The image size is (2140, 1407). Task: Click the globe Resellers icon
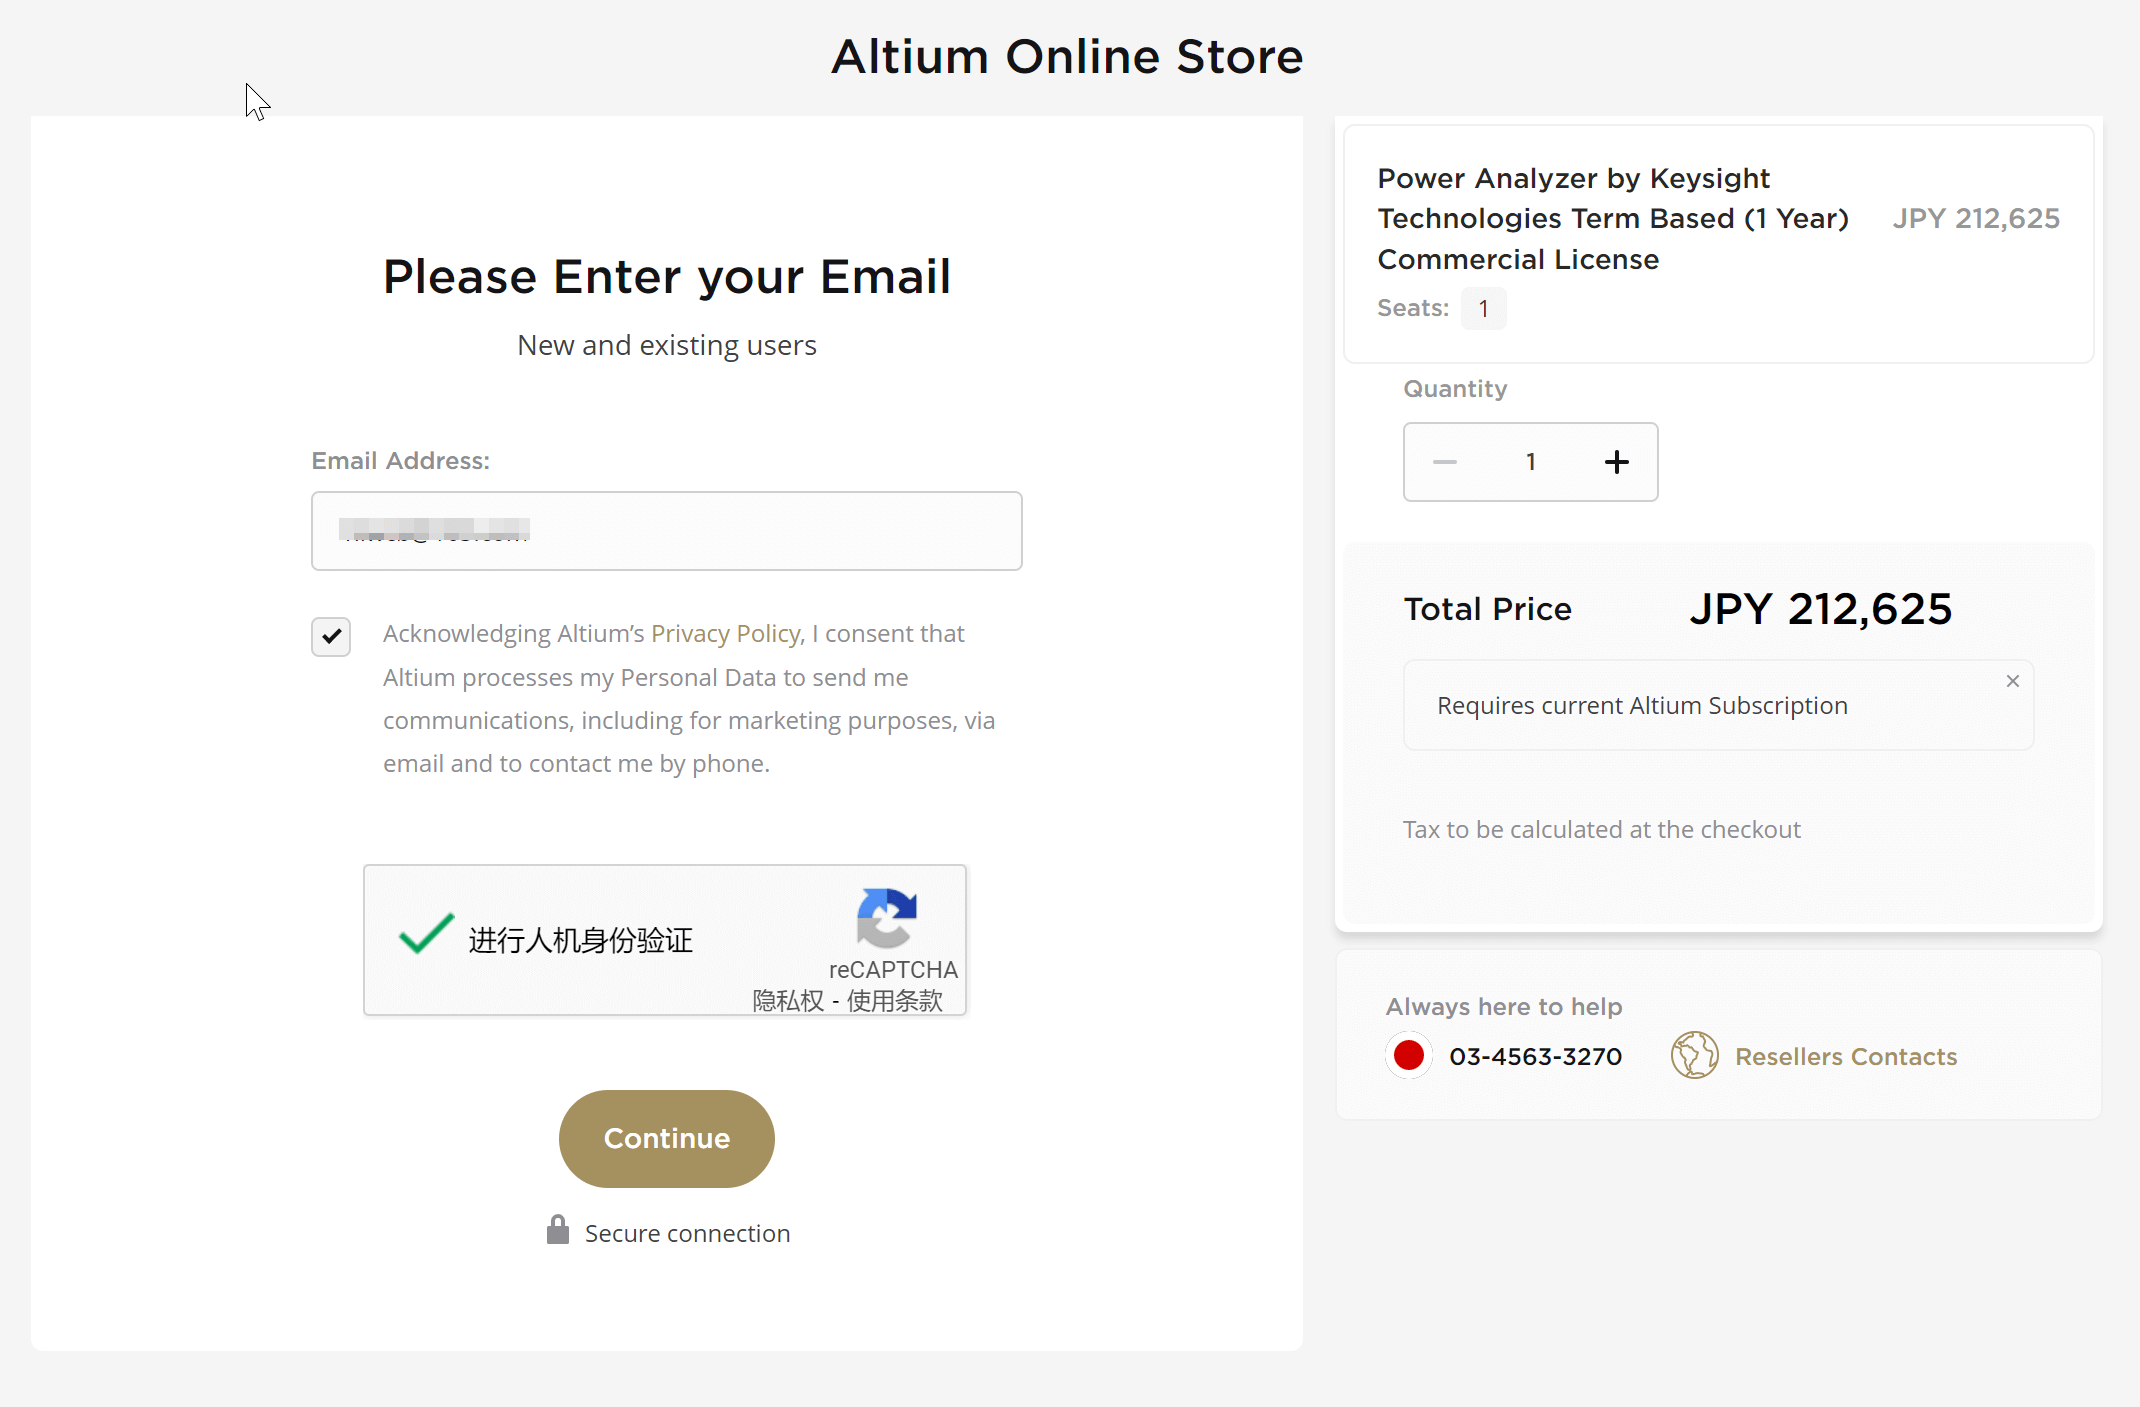click(x=1694, y=1056)
